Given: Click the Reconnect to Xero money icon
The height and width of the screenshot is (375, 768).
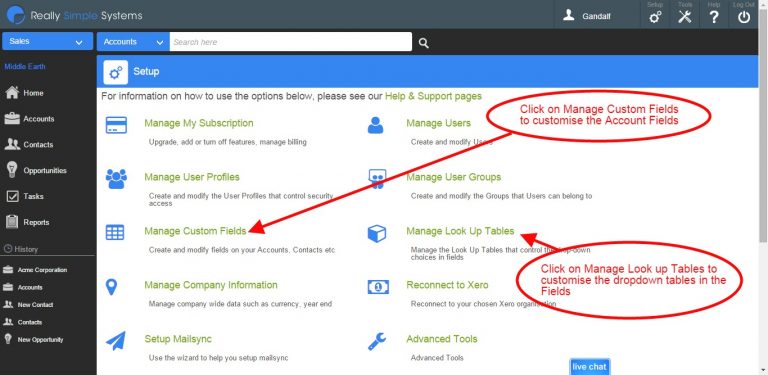Looking at the screenshot, I should pos(378,287).
